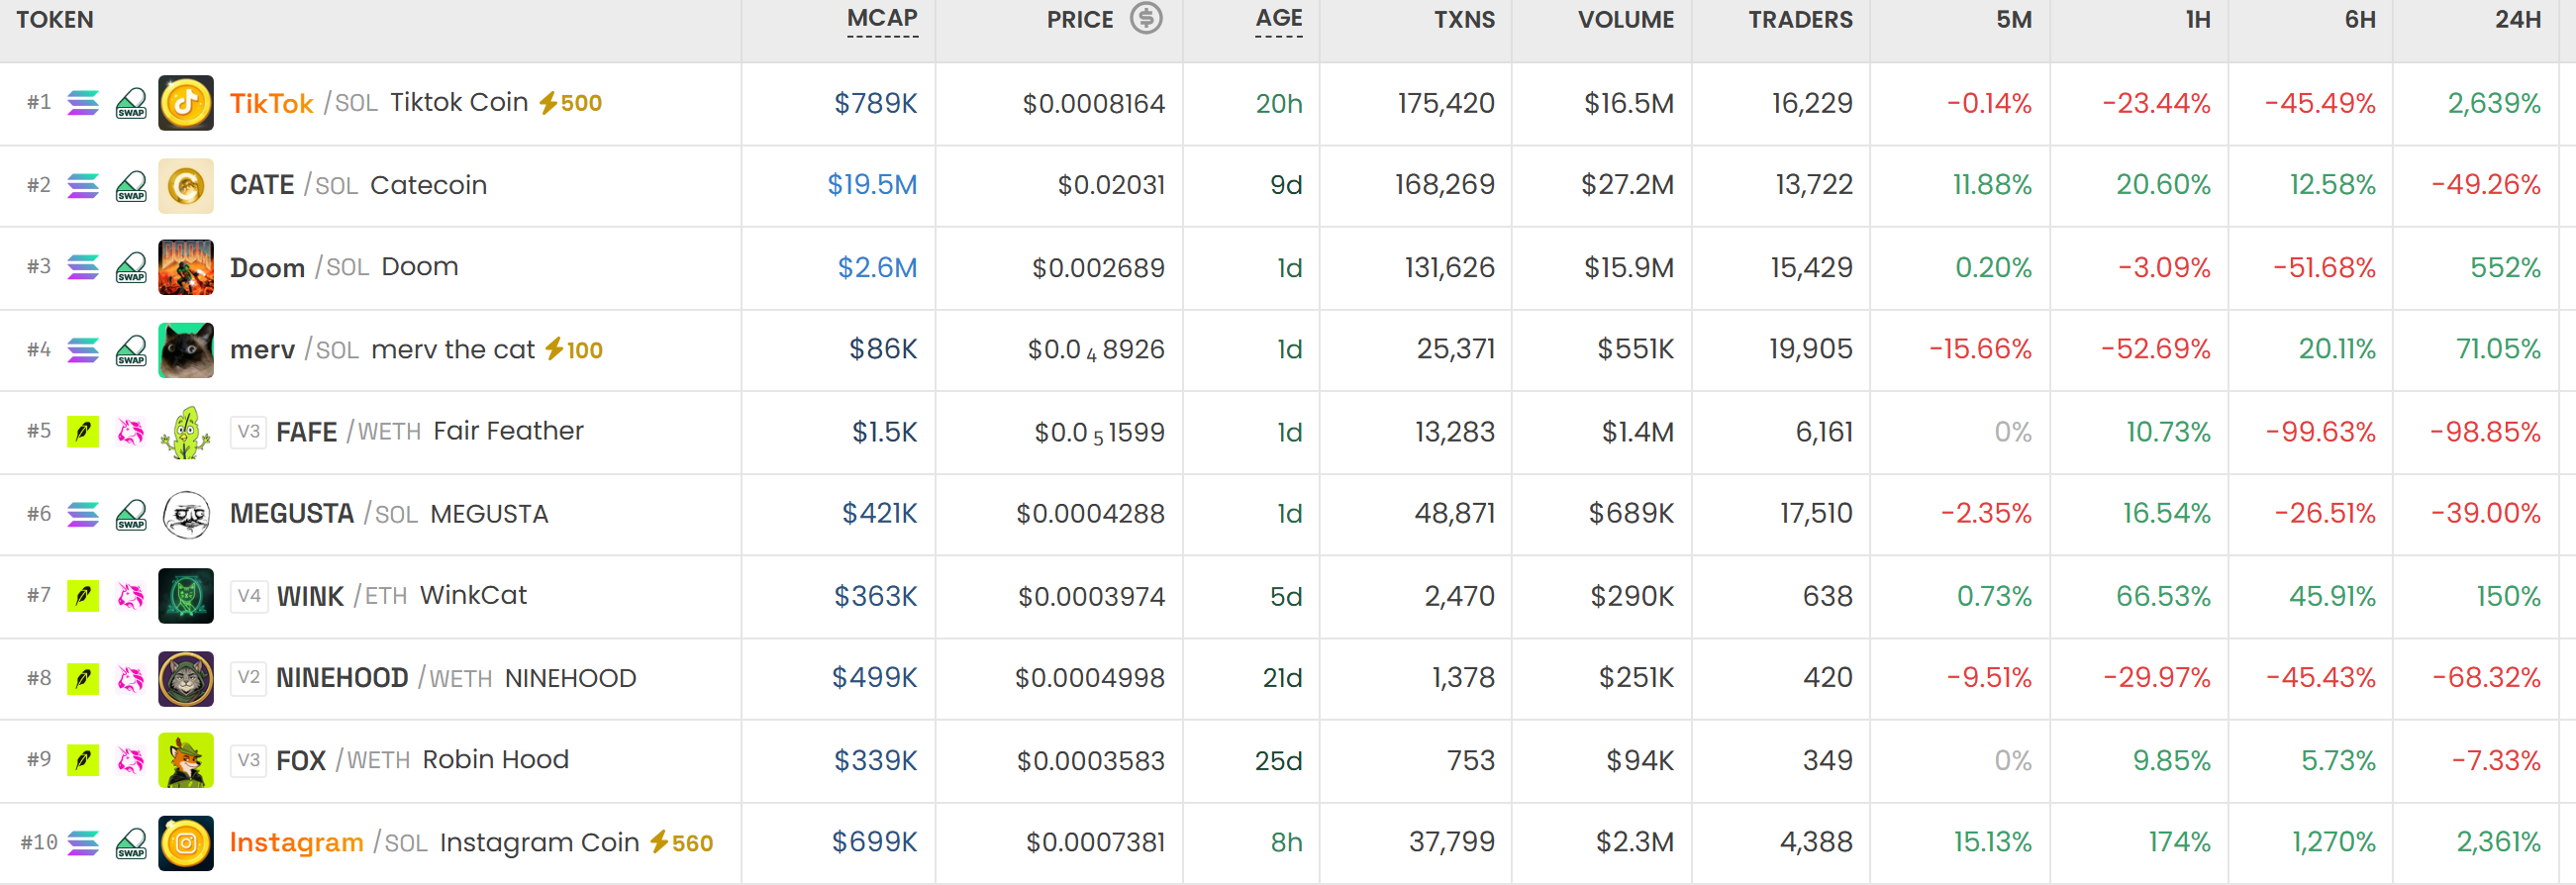Click the WinkCat token logo
Screen dimensions: 2576x885
[x=186, y=596]
